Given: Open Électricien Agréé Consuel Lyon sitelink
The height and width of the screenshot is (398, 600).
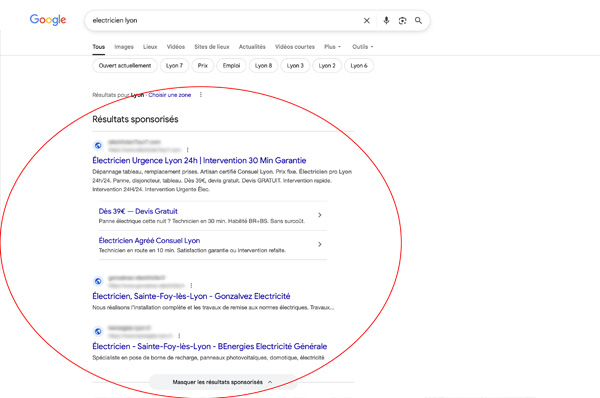Looking at the screenshot, I should [x=149, y=240].
